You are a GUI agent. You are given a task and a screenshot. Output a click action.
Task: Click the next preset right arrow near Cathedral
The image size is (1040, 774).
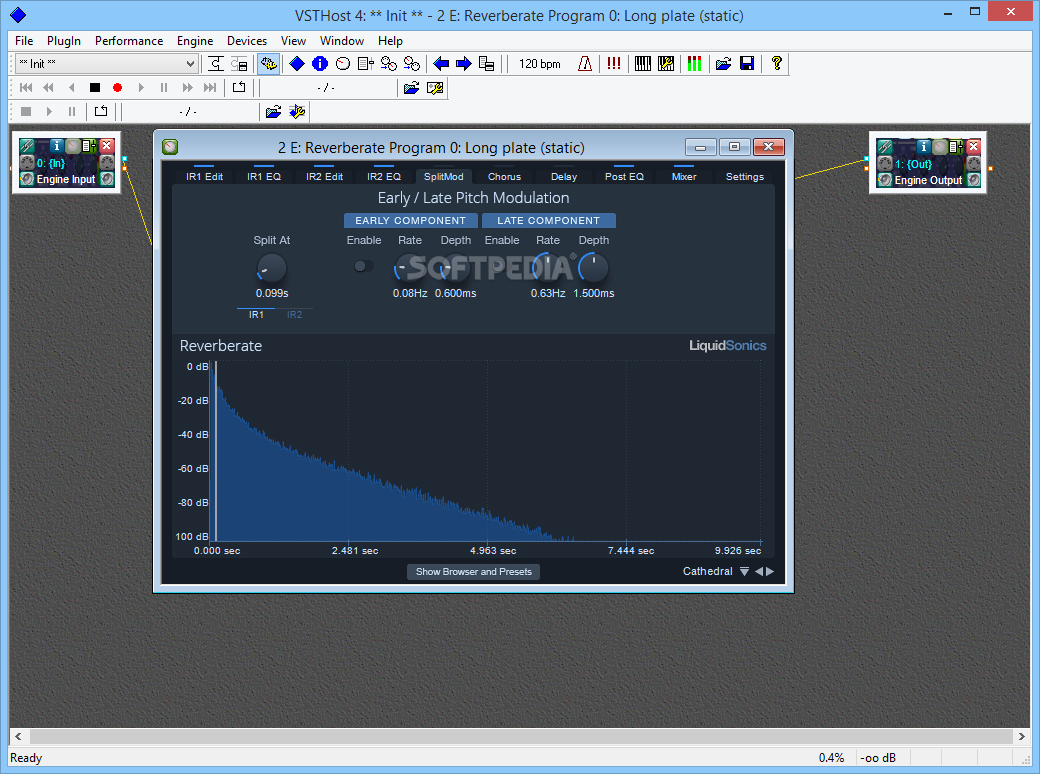click(x=770, y=571)
